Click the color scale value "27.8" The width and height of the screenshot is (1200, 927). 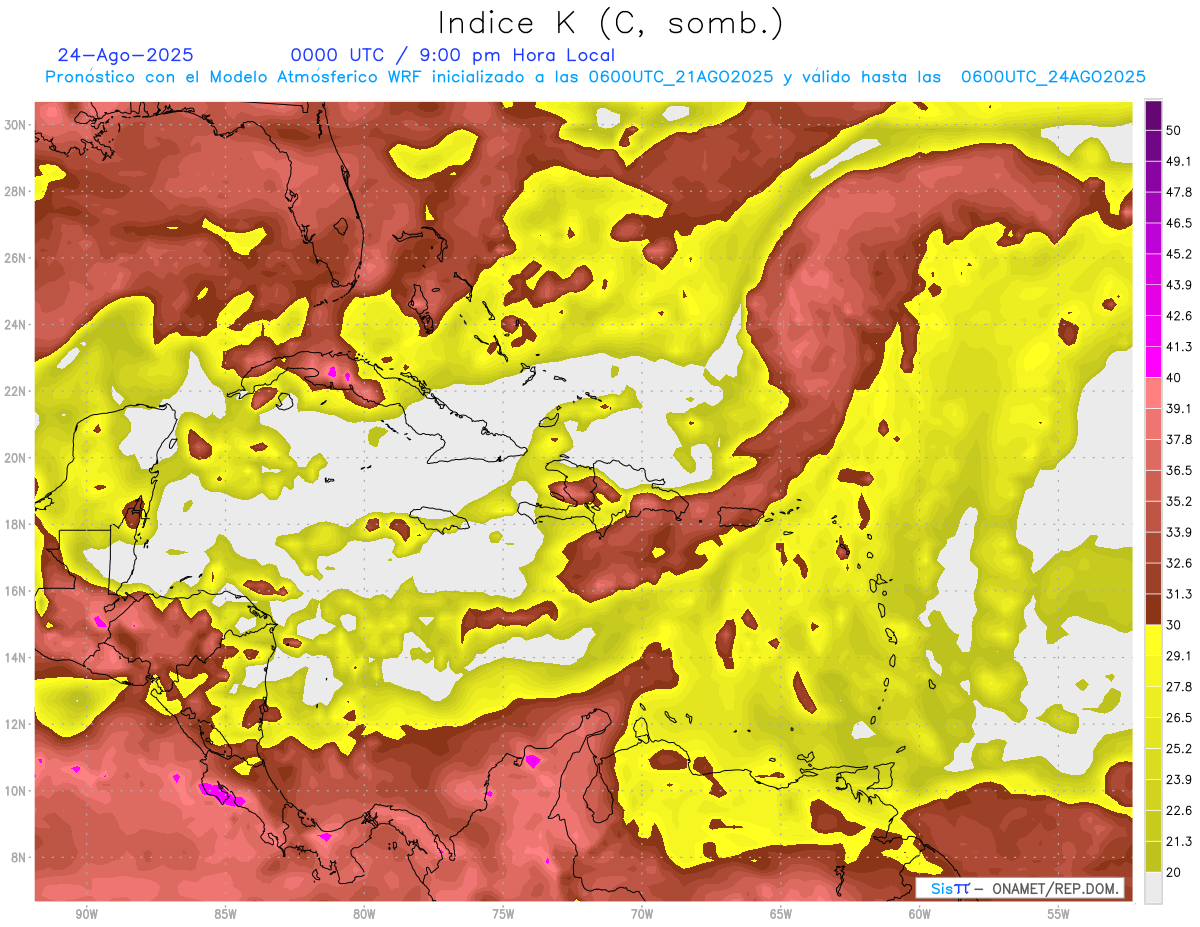pyautogui.click(x=1179, y=687)
